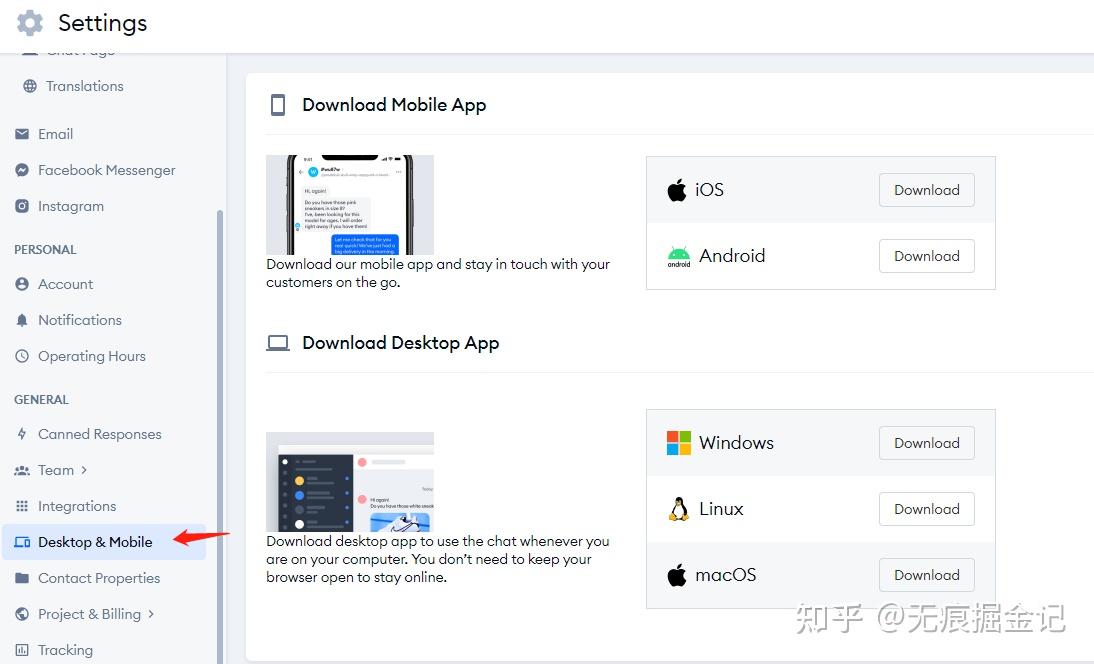Click the Facebook Messenger icon
Viewport: 1094px width, 664px height.
pos(22,170)
